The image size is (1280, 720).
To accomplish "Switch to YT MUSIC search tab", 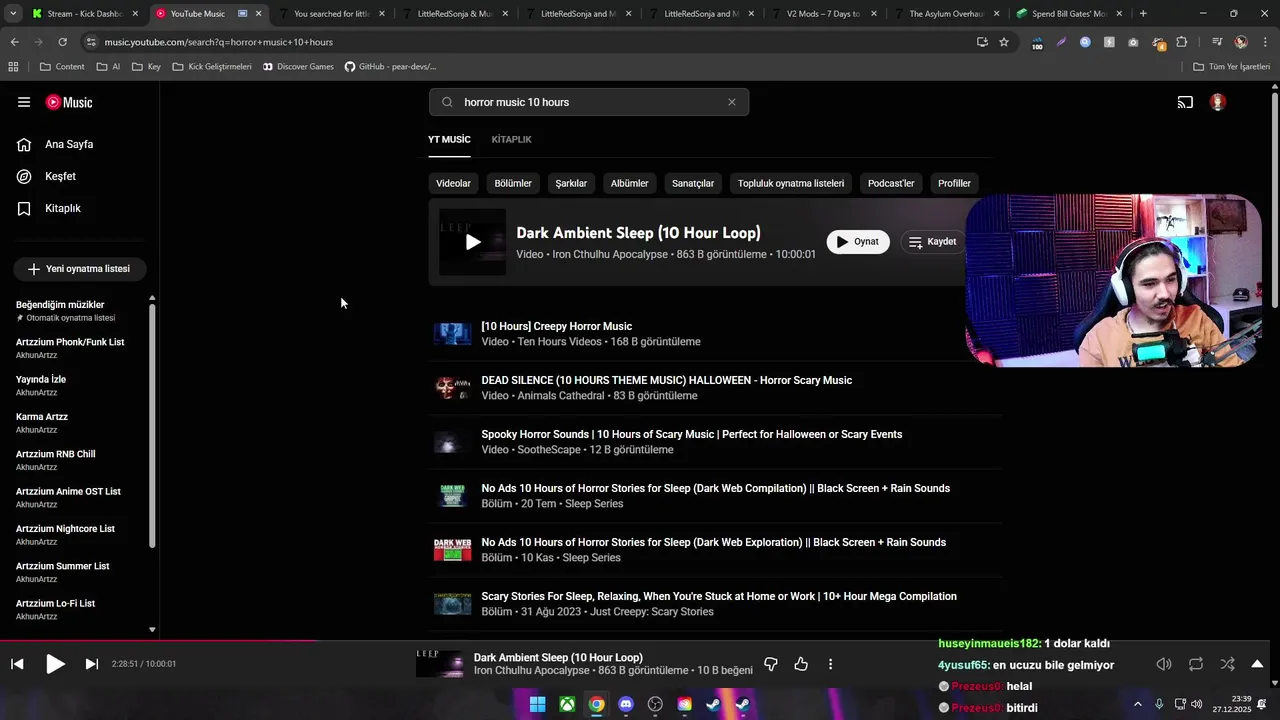I will click(449, 139).
